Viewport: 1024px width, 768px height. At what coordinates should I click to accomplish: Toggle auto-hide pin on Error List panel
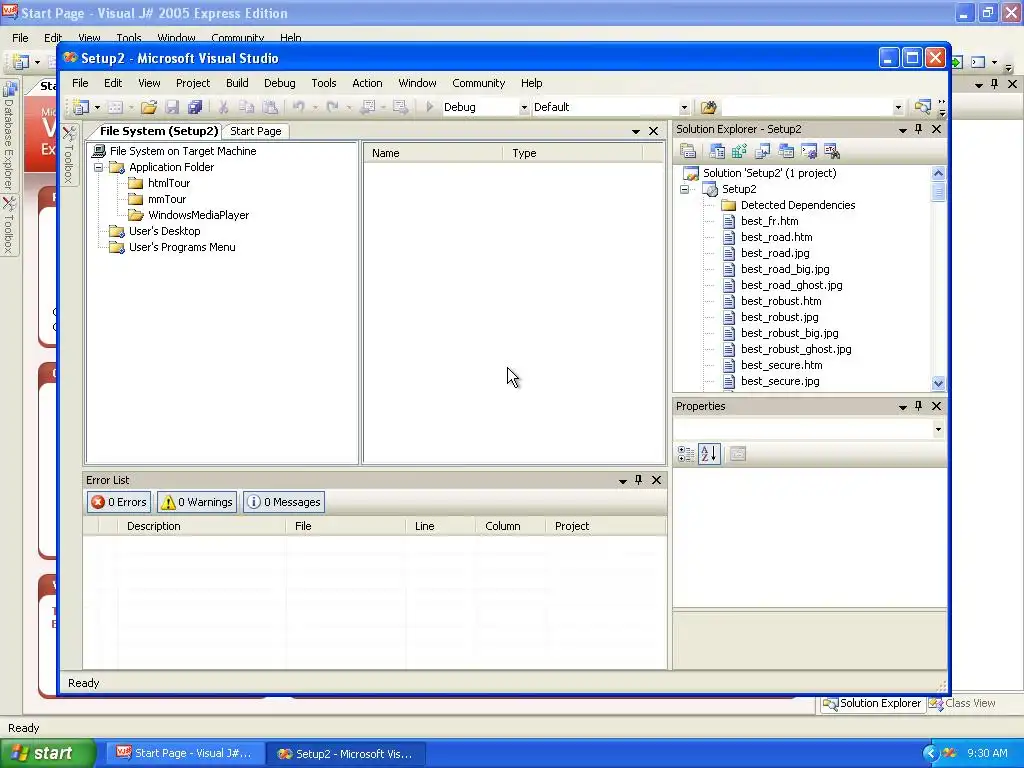point(639,480)
